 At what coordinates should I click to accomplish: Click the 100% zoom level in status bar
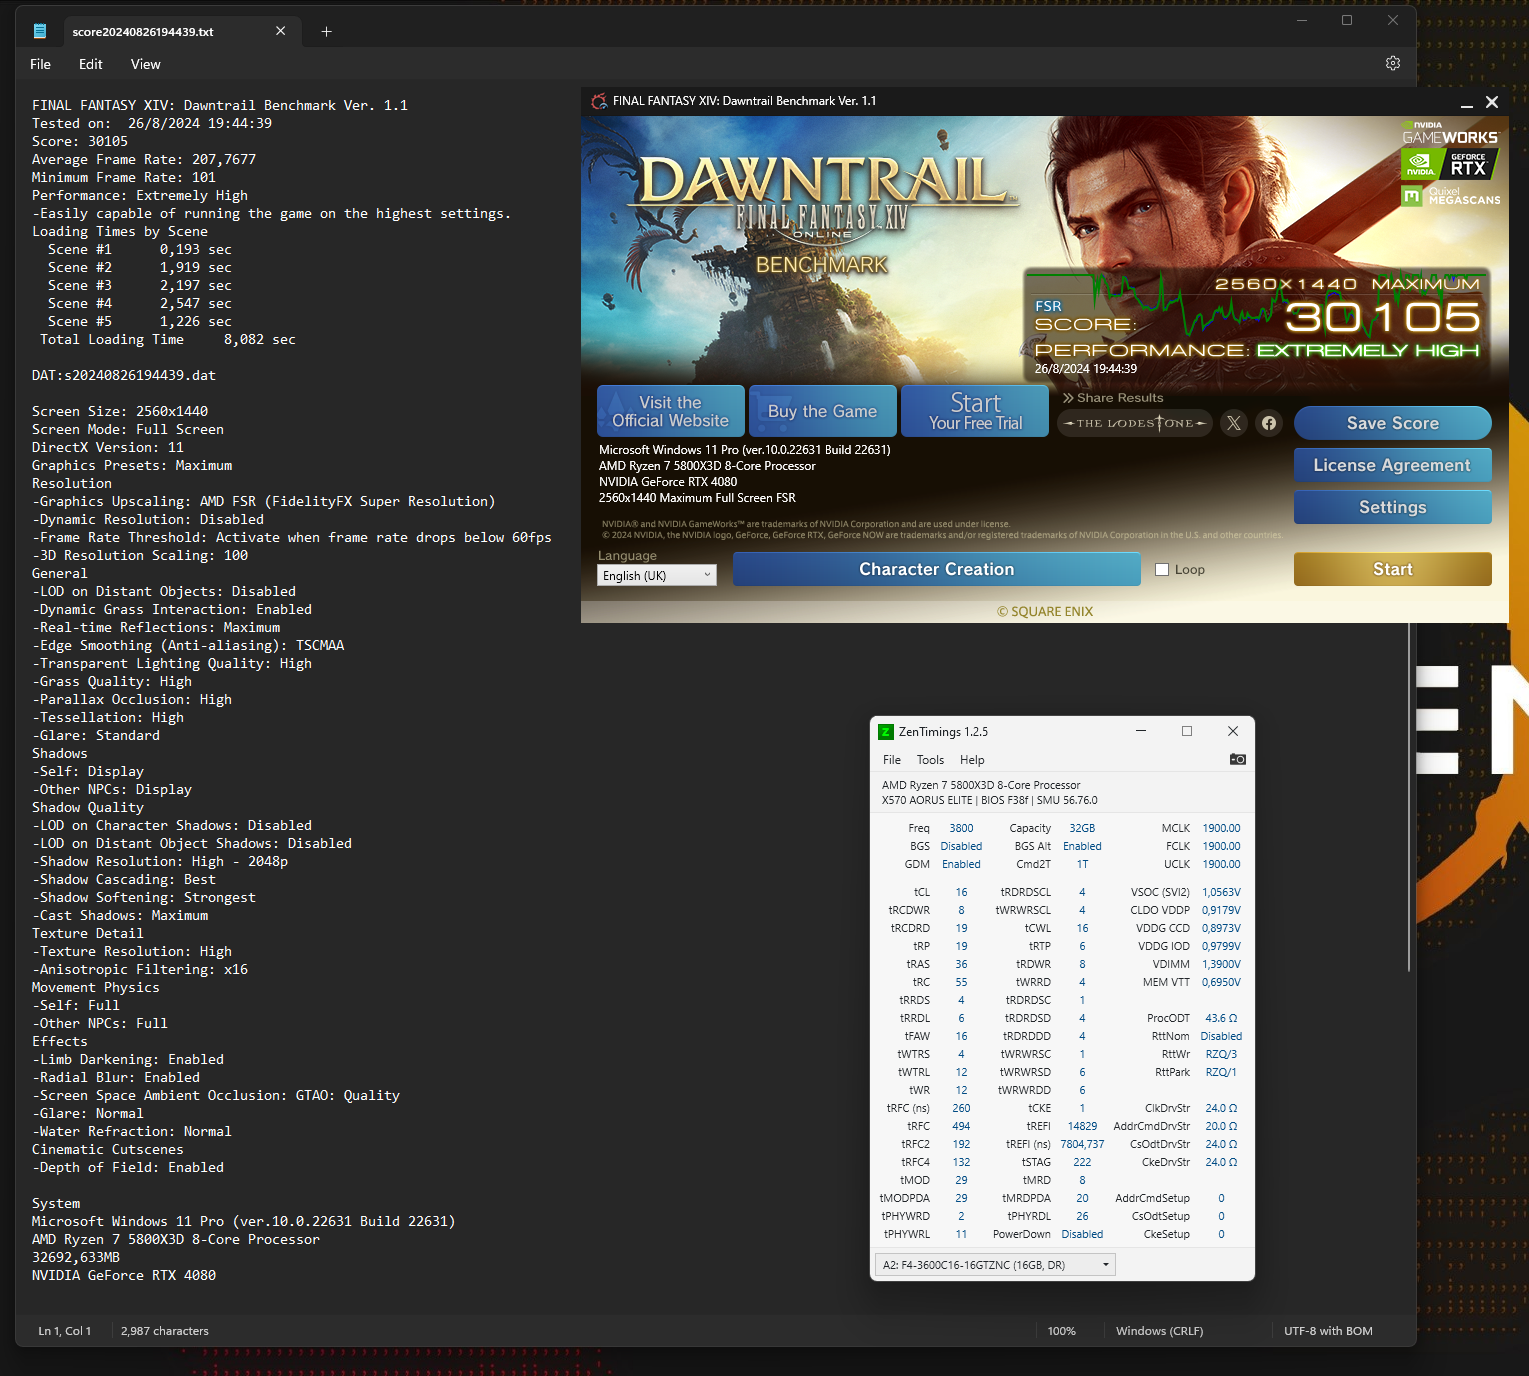(1062, 1331)
